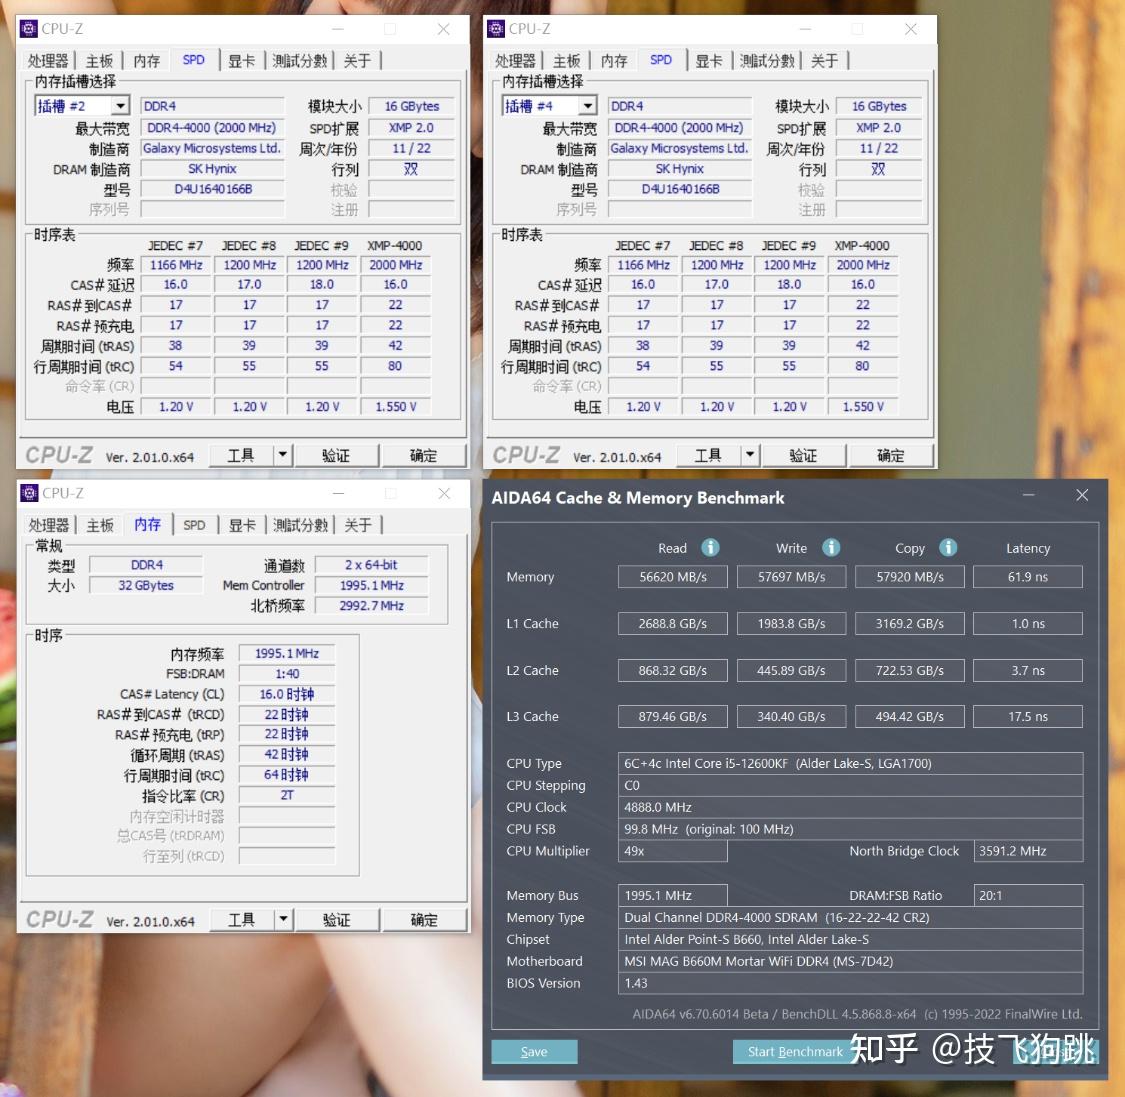Open slot #2 memory slot dropdown
Viewport: 1125px width, 1097px height.
[x=121, y=106]
